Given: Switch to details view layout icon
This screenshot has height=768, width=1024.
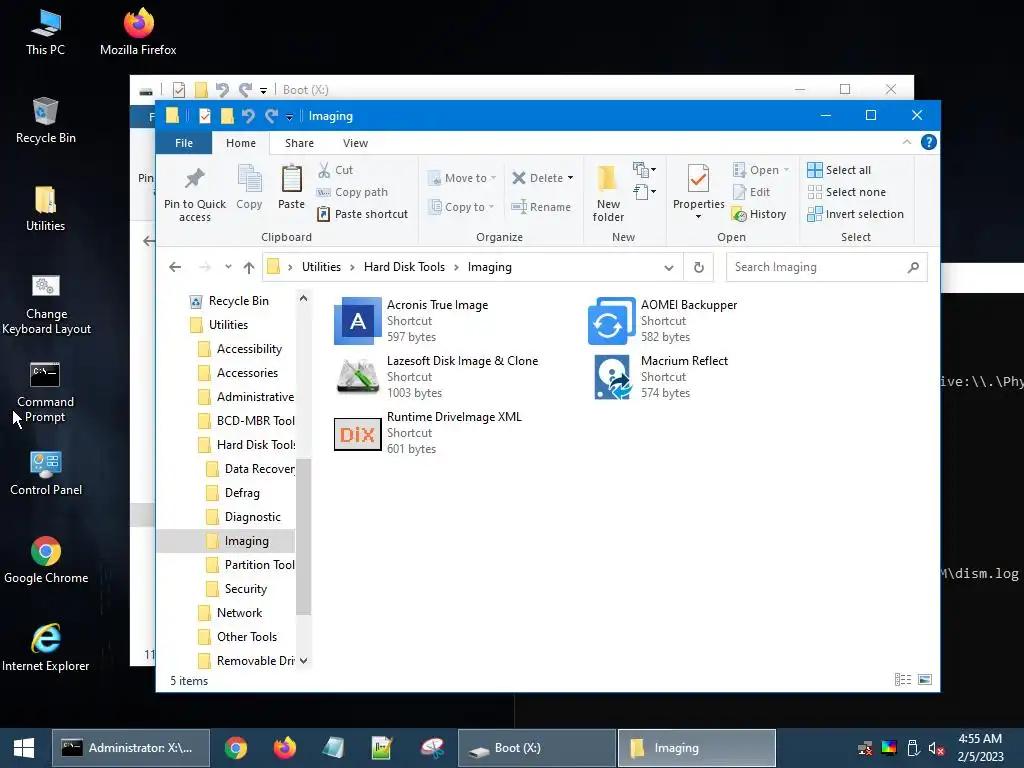Looking at the screenshot, I should pos(903,680).
